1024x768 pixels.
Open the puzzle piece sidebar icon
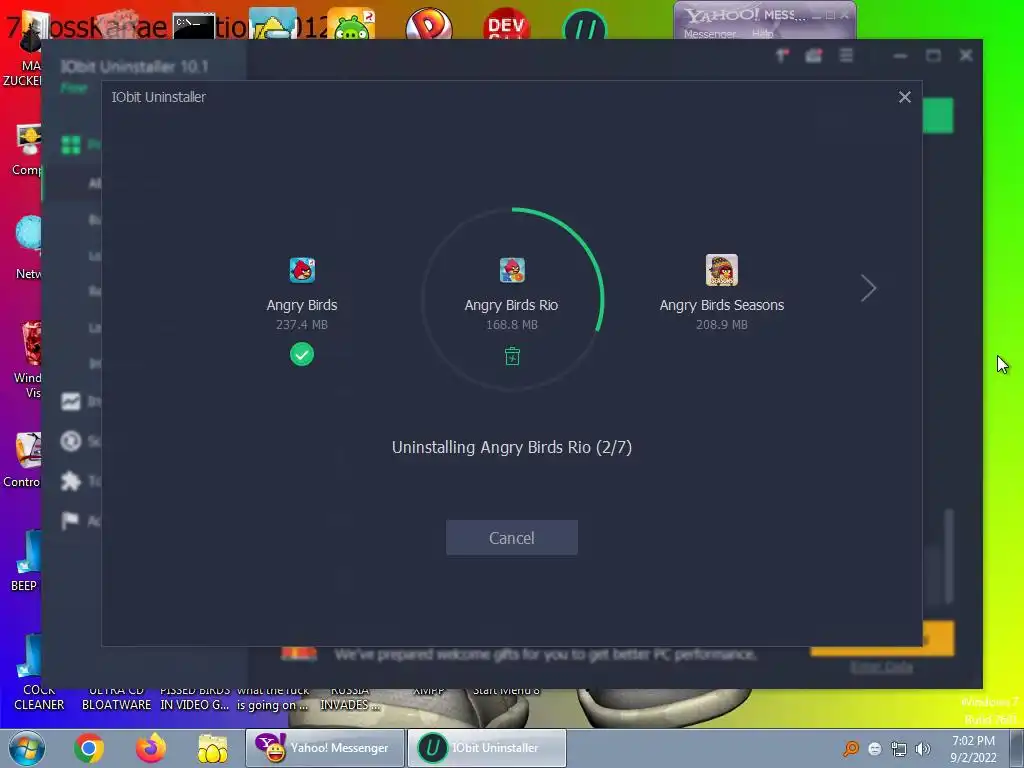coord(71,481)
